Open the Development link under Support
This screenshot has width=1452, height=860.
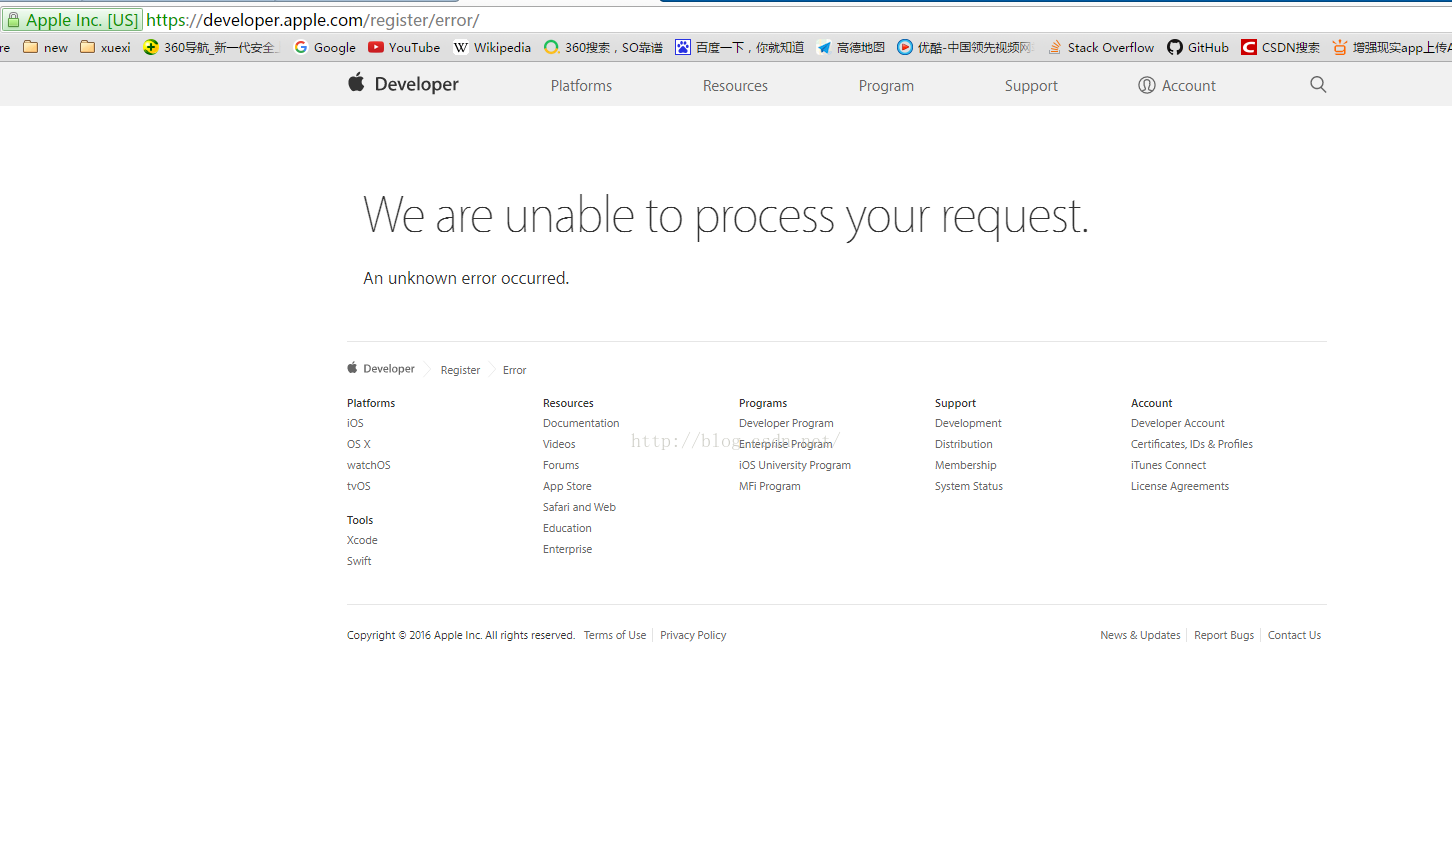click(968, 423)
